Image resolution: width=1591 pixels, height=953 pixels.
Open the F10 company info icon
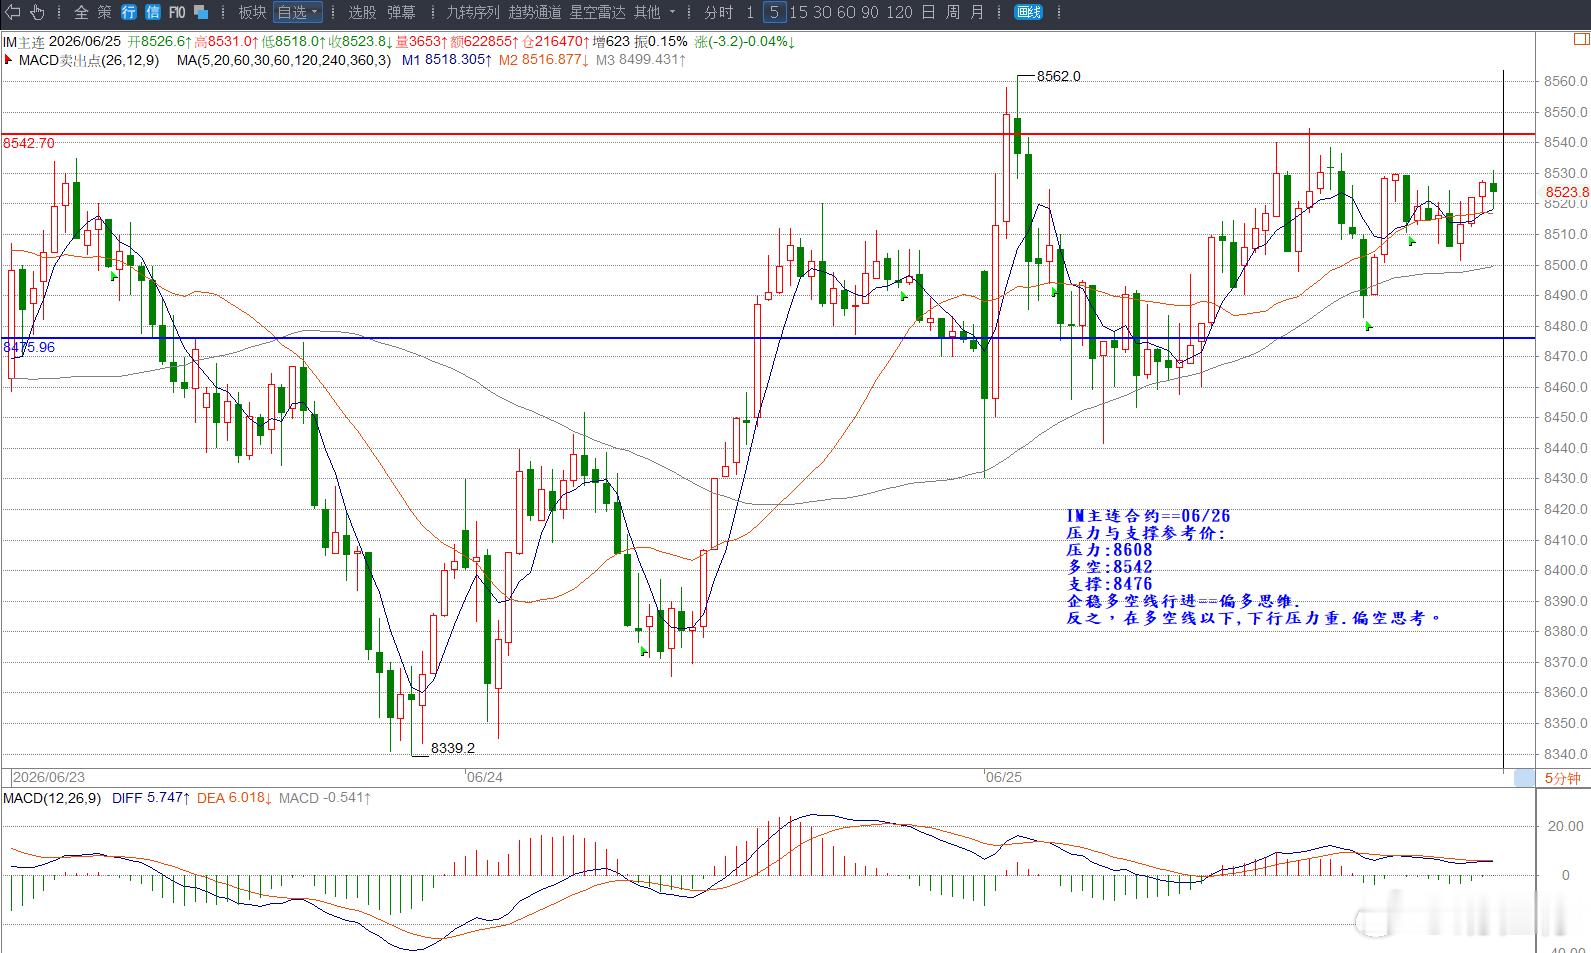[177, 12]
